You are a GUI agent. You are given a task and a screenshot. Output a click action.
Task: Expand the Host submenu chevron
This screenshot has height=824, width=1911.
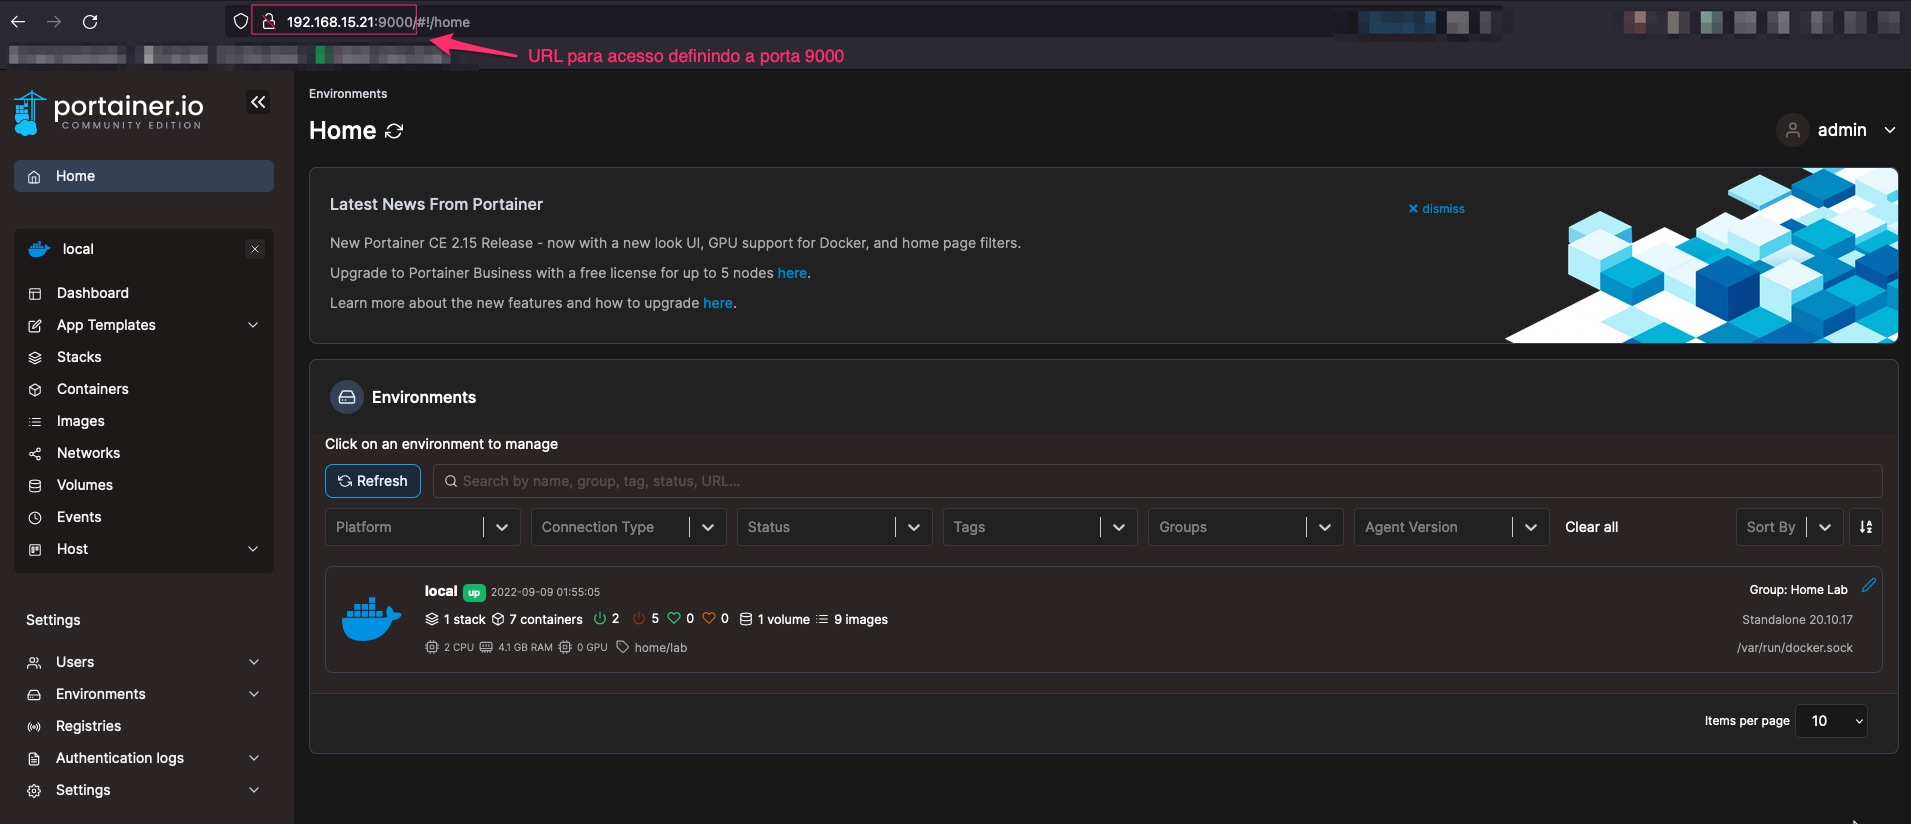coord(253,549)
